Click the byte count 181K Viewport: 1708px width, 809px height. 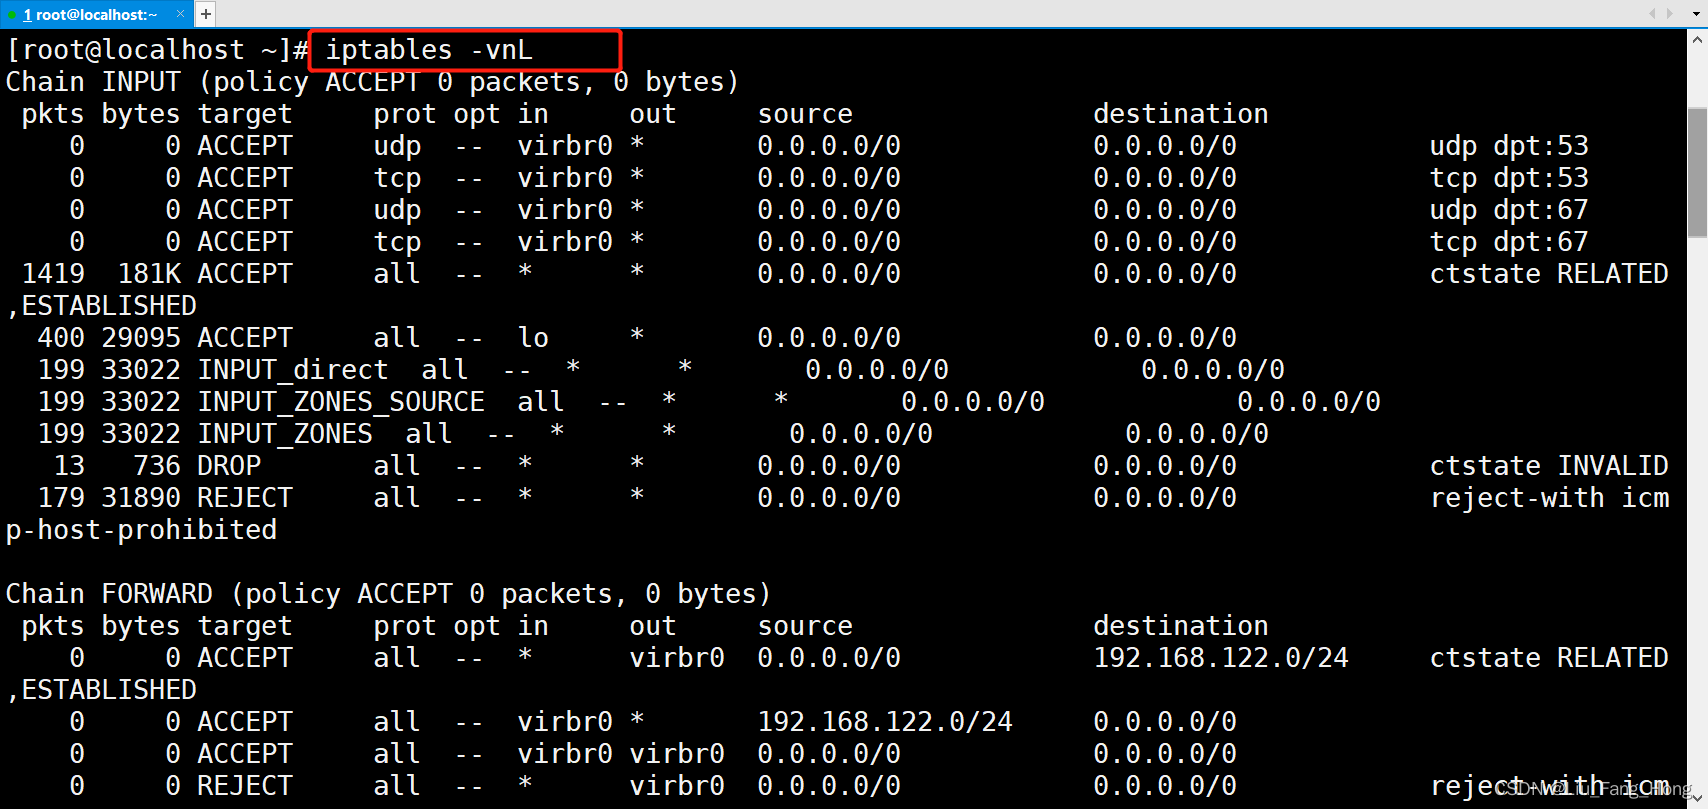(x=149, y=274)
